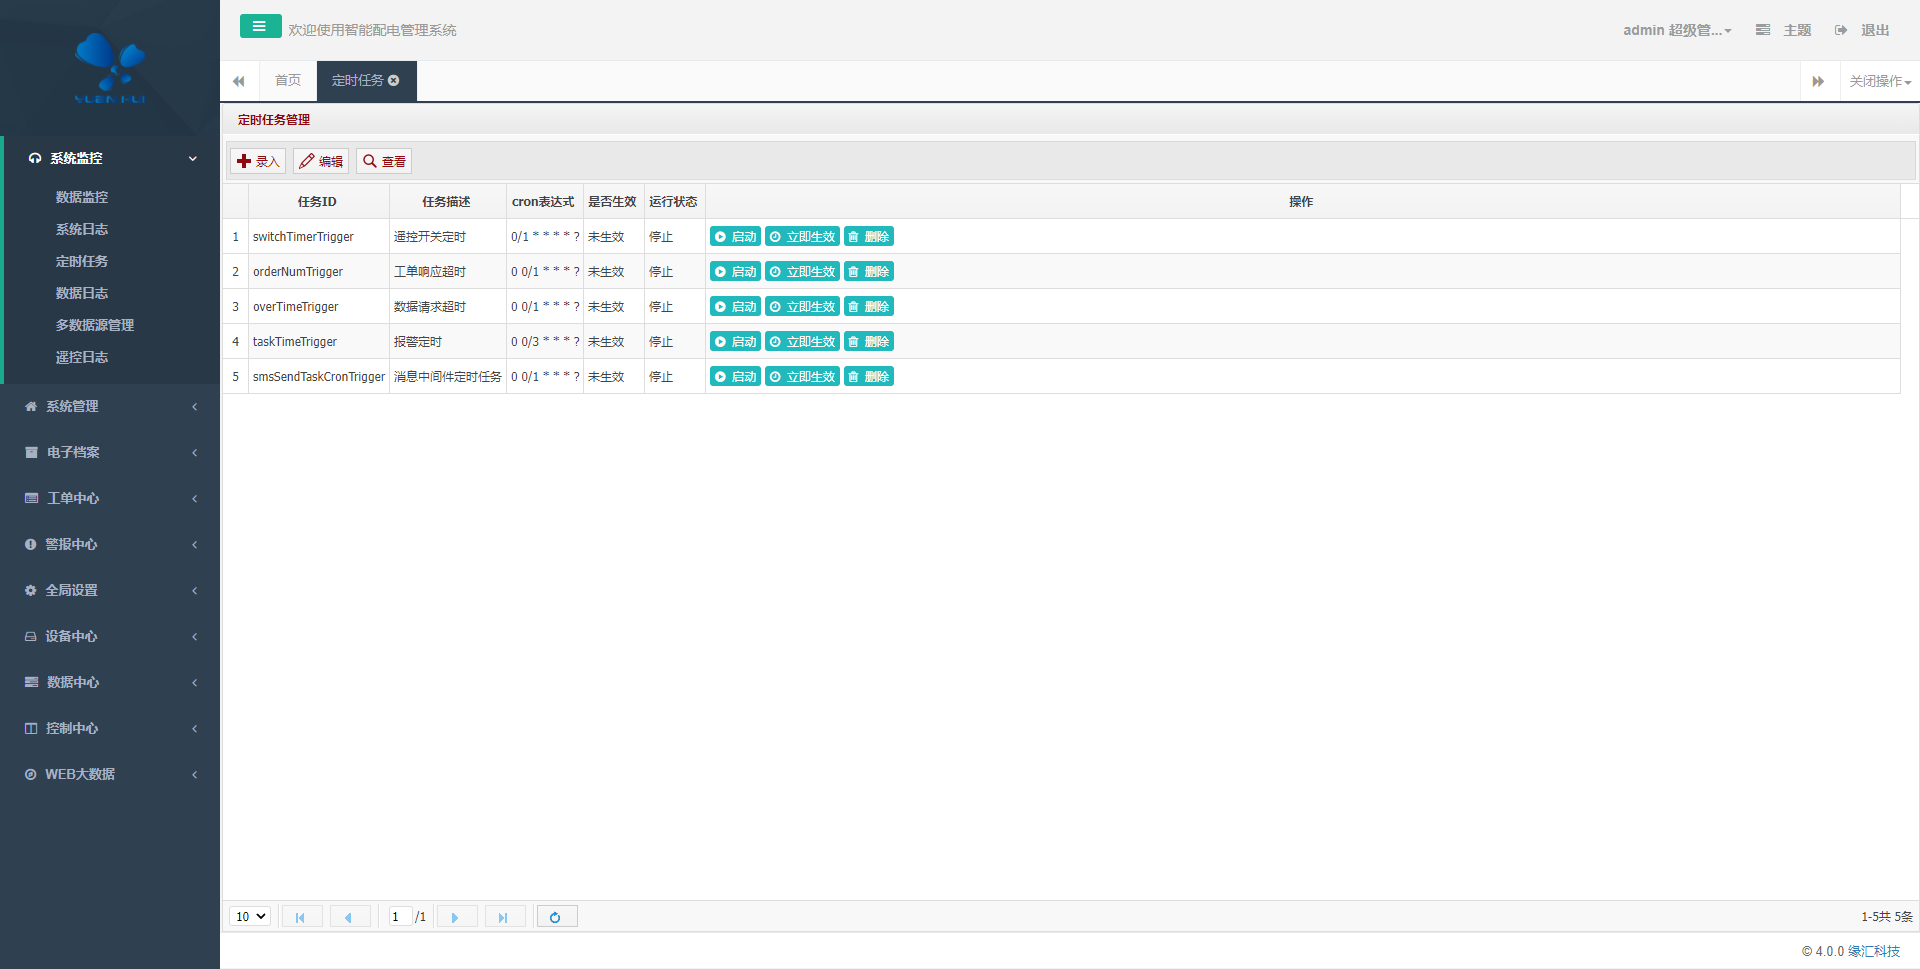1920x969 pixels.
Task: Delete the smsSendTaskCronTrigger task
Action: [x=868, y=377]
